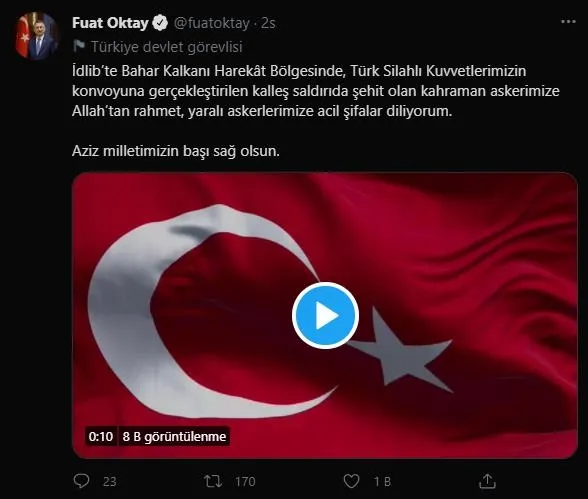Click the 23 replies count

point(110,481)
